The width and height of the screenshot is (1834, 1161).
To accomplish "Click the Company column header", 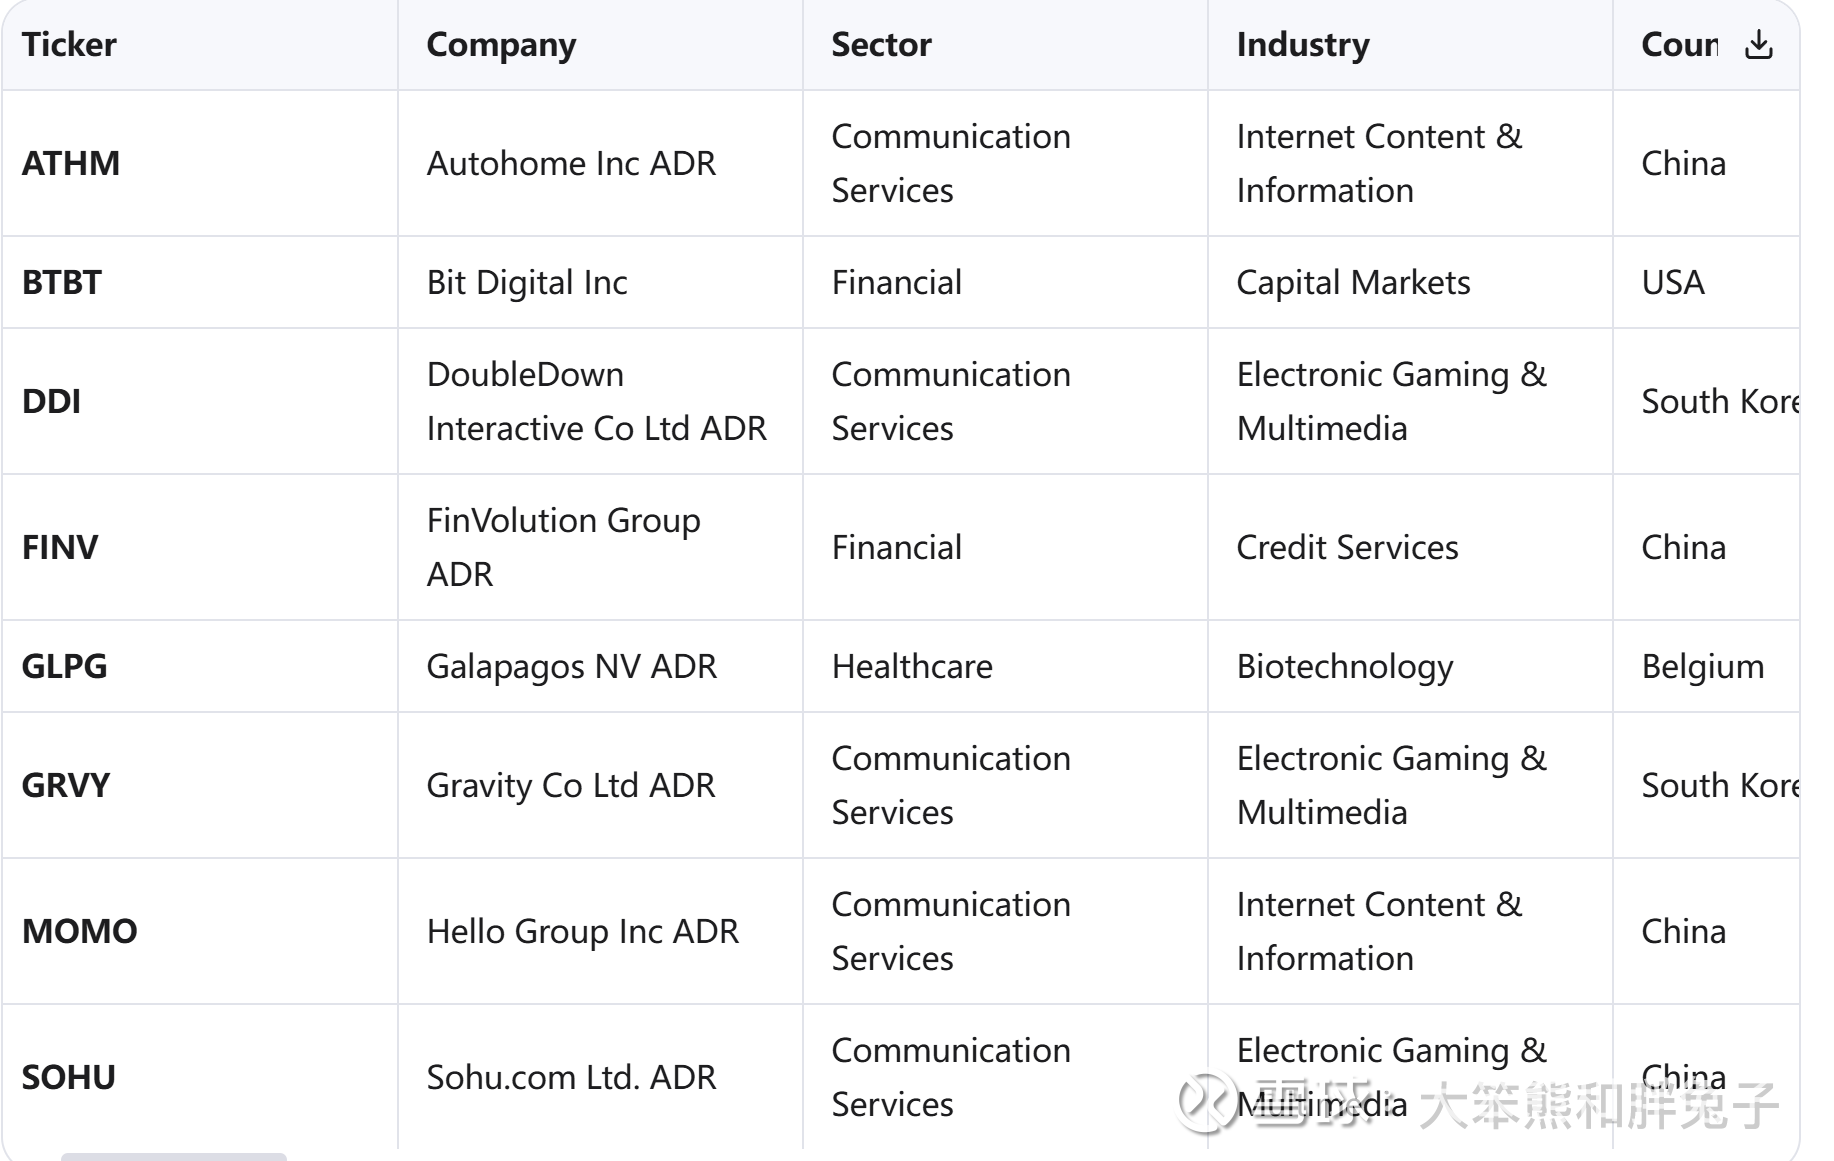I will click(x=501, y=45).
